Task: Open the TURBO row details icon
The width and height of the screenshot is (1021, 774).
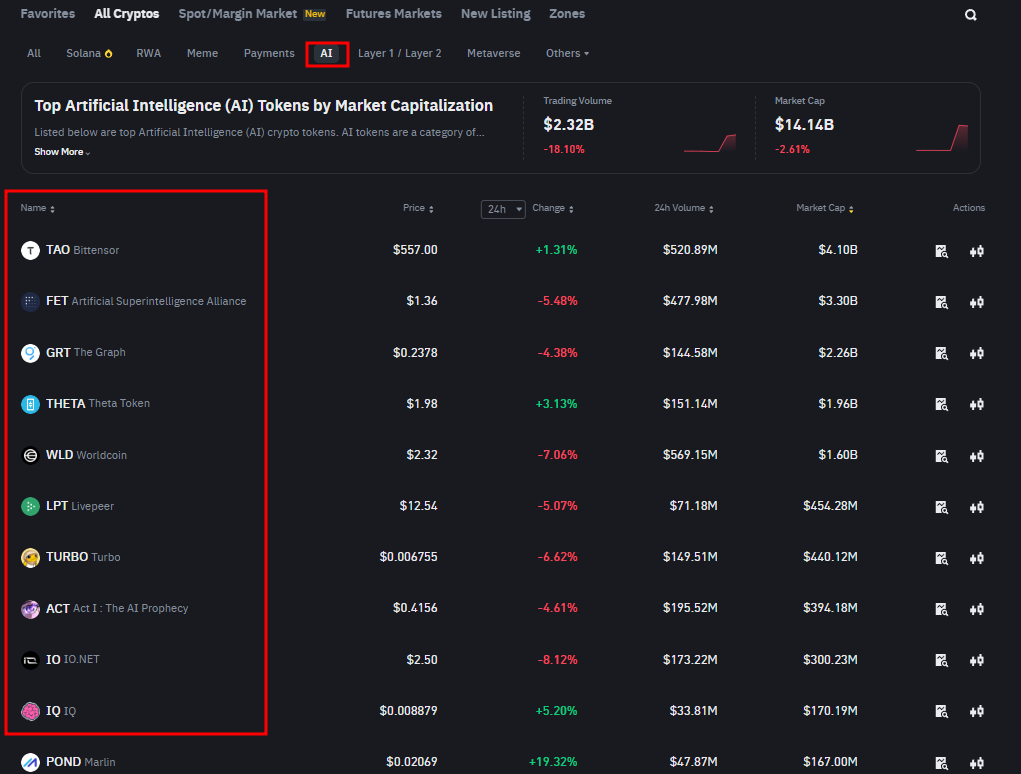Action: pyautogui.click(x=942, y=558)
